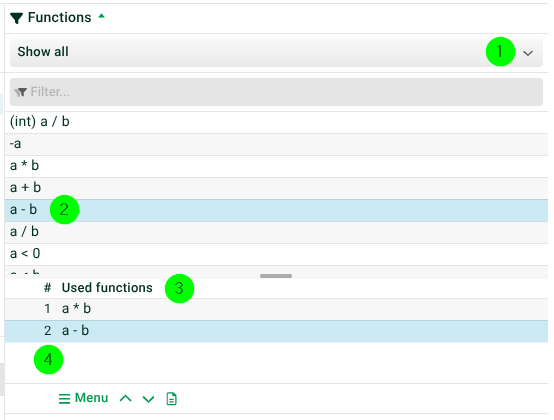Screen dimensions: 554x420
Task: Click the Used functions column header
Action: coord(107,288)
